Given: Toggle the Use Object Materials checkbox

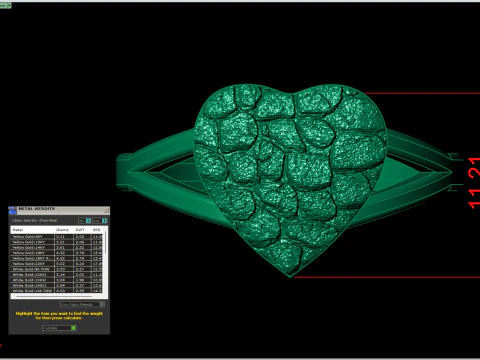Looking at the screenshot, I should (x=102, y=304).
